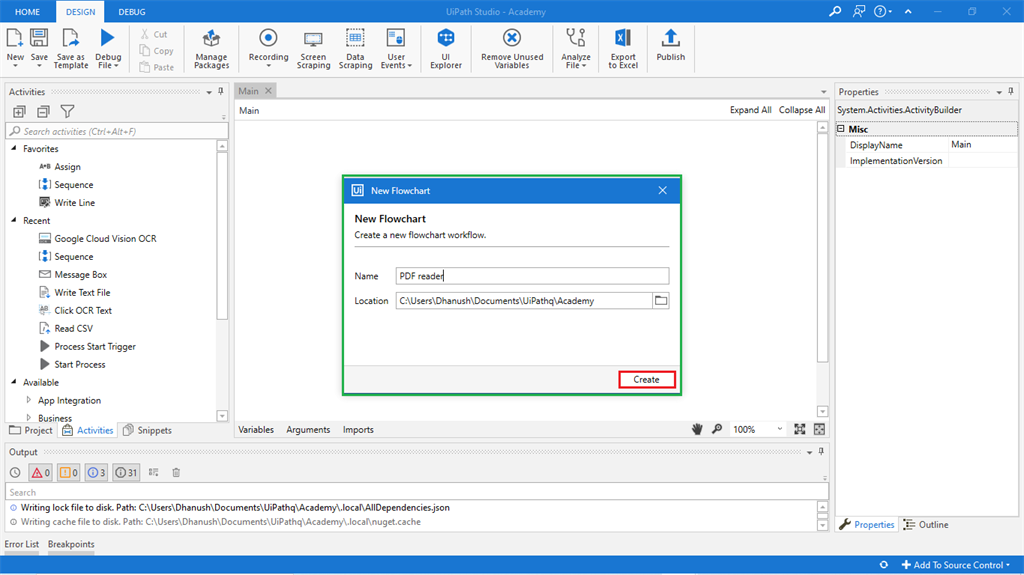The image size is (1024, 575).
Task: Open Activities filter funnel icon
Action: point(67,111)
